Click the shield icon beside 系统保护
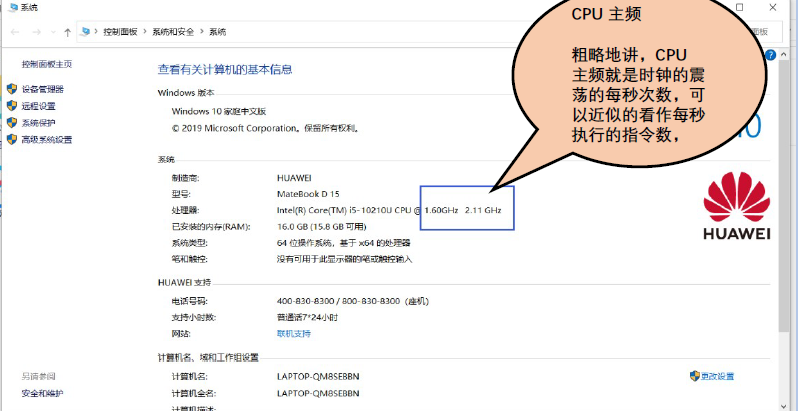The width and height of the screenshot is (798, 411). tap(12, 123)
